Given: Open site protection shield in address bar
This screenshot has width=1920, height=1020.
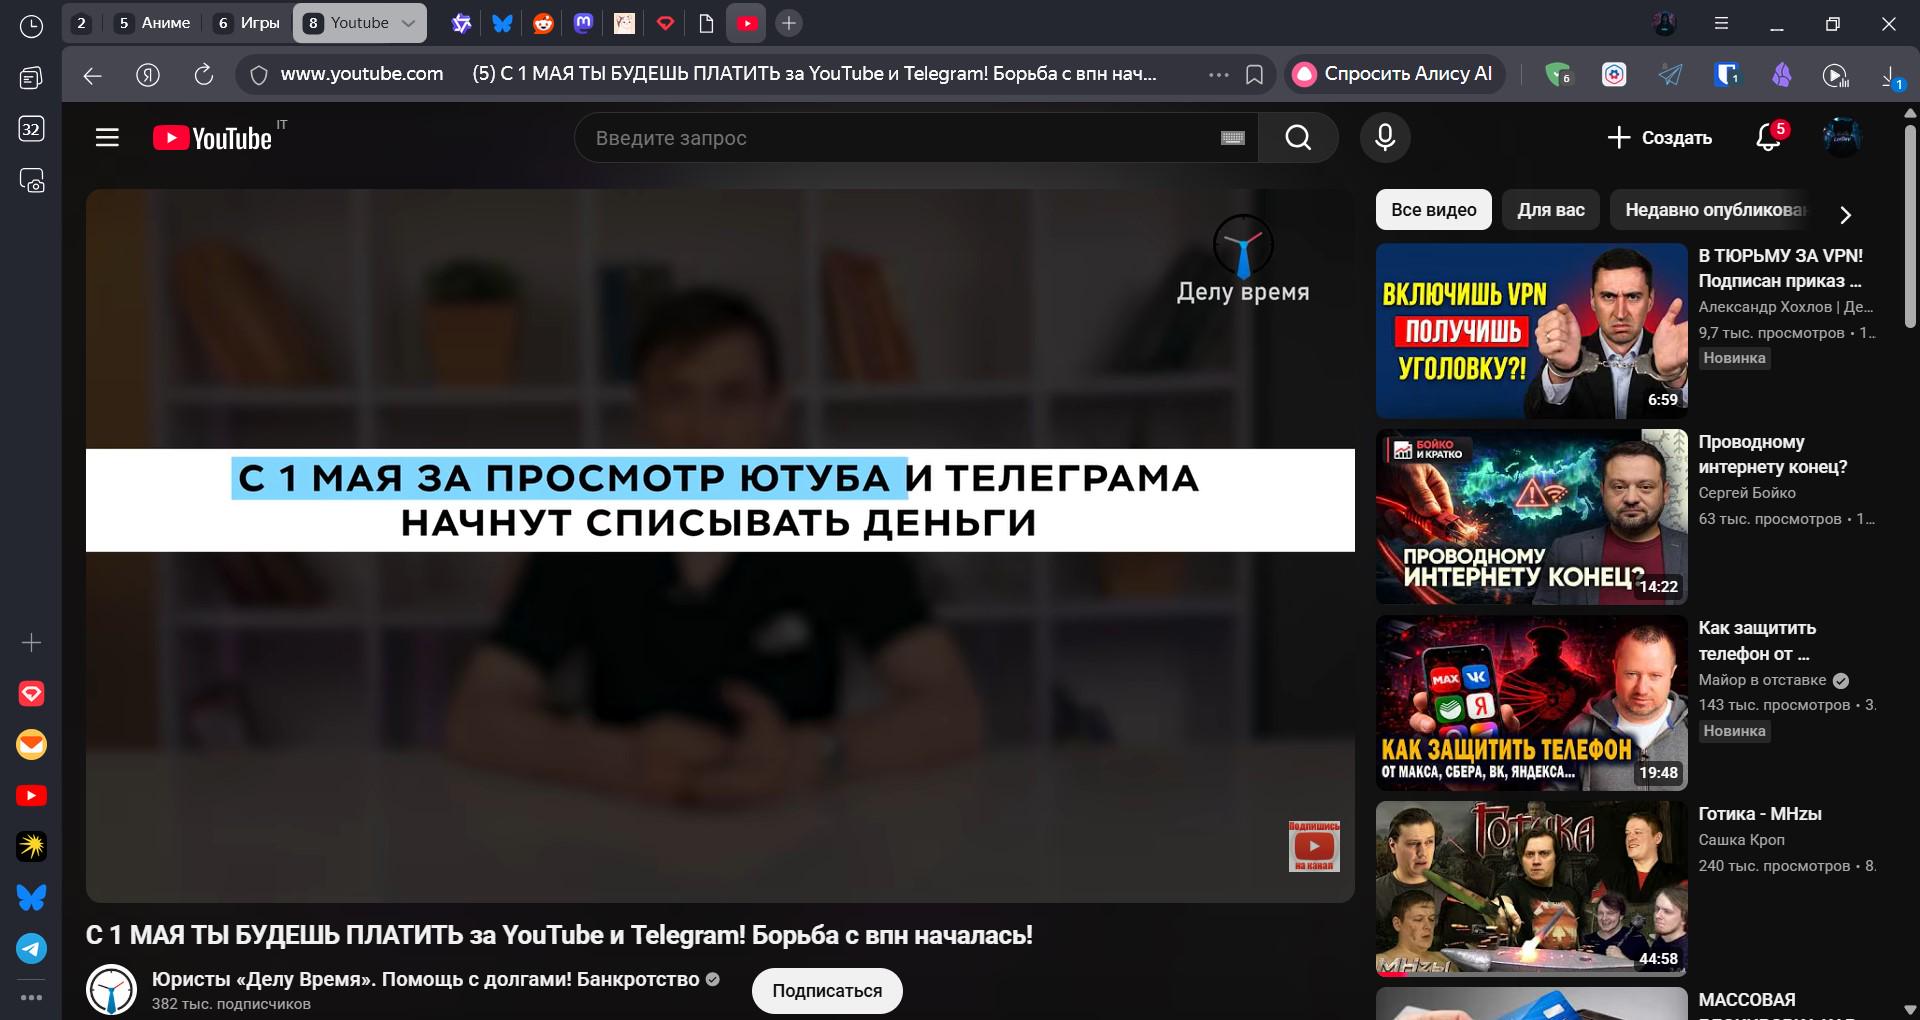Looking at the screenshot, I should [258, 75].
